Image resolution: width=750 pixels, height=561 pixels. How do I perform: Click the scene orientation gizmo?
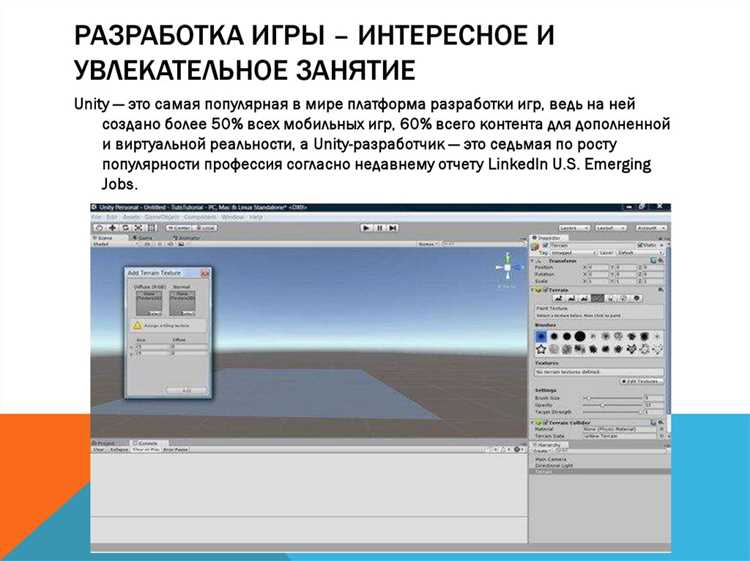coord(507,268)
